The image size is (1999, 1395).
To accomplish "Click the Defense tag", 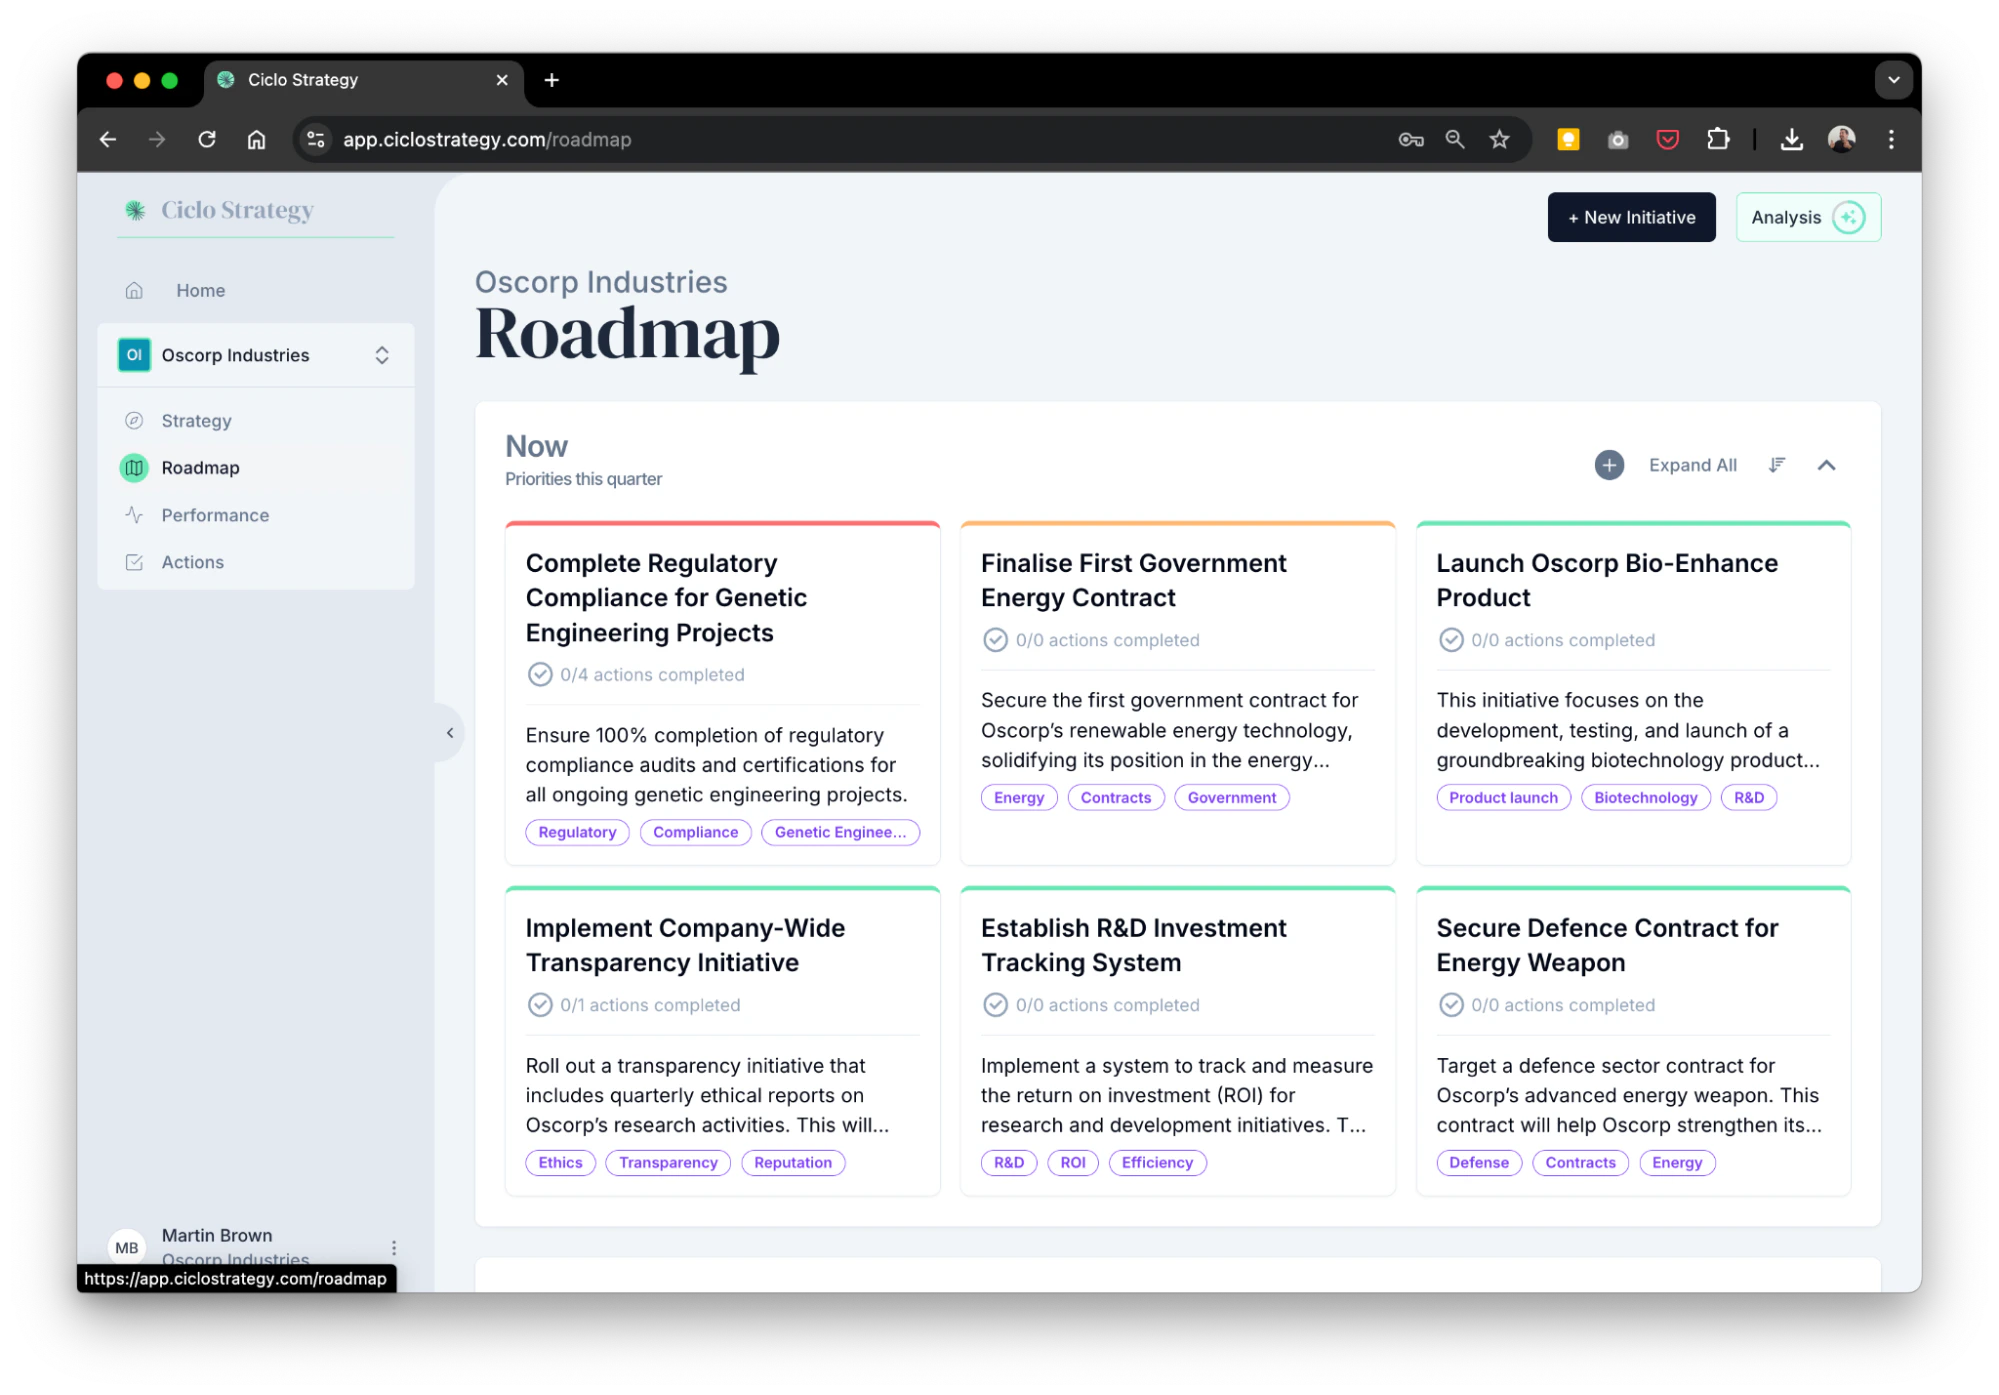I will pyautogui.click(x=1478, y=1163).
